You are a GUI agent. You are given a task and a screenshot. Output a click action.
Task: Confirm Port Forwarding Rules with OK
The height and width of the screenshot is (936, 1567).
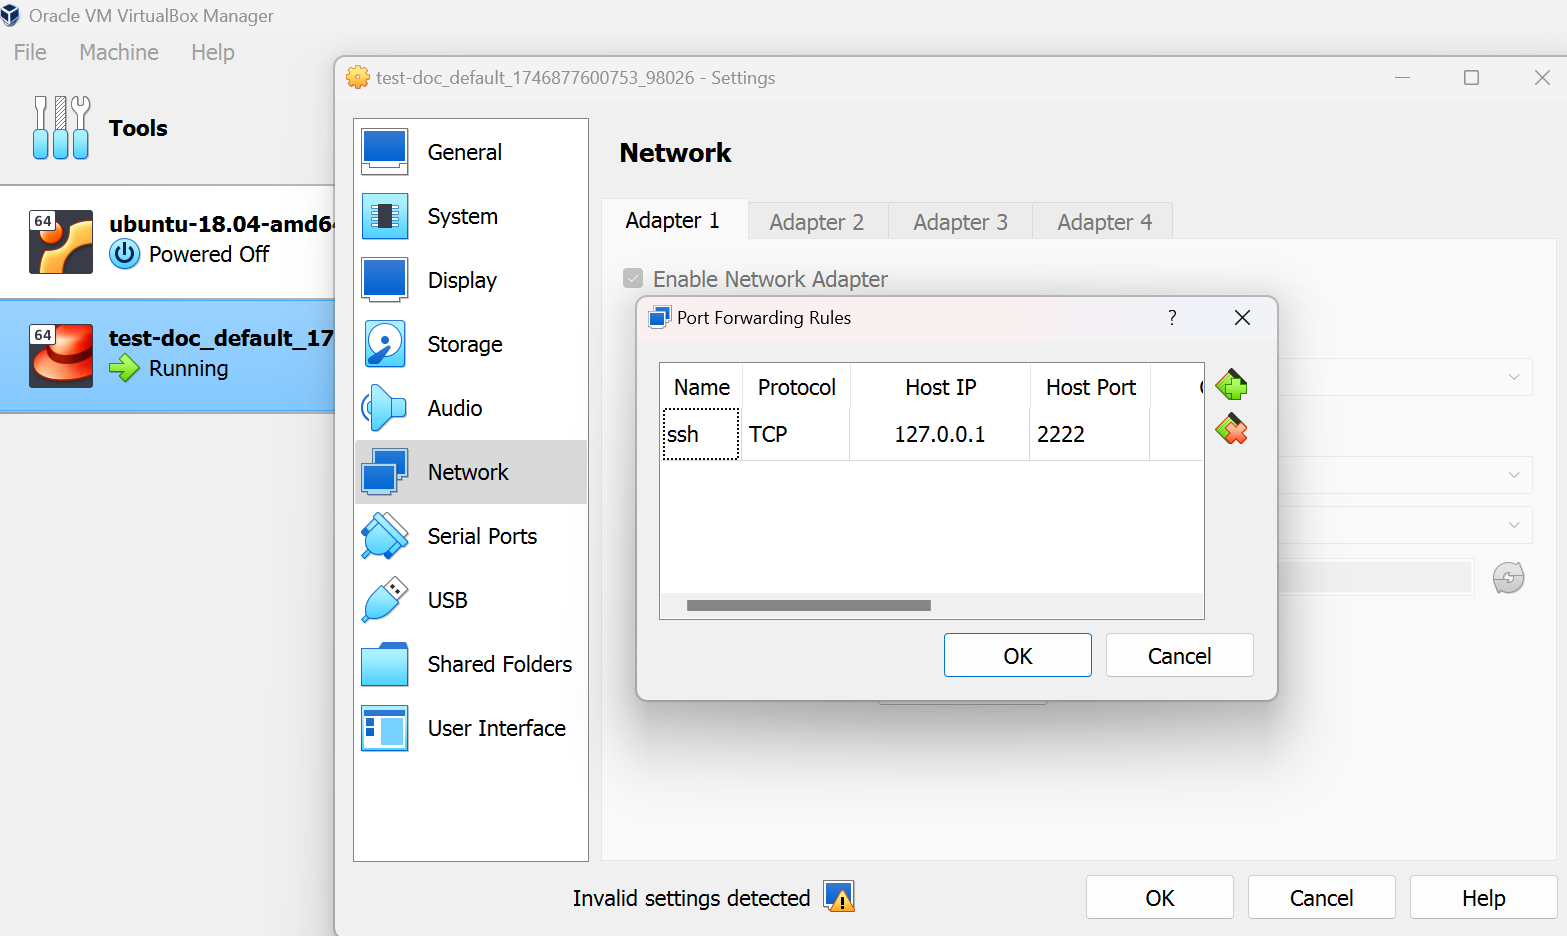[1018, 655]
